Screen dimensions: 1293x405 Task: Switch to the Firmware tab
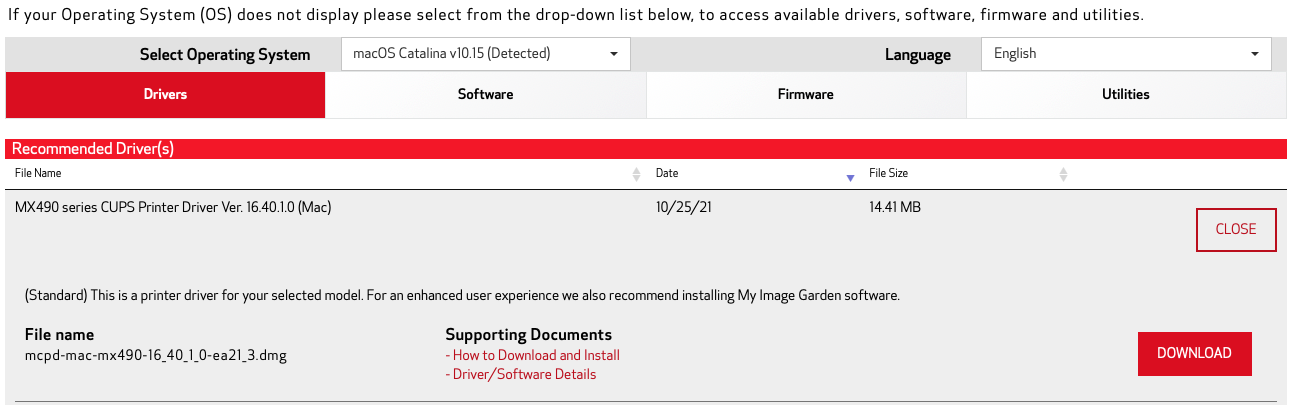[x=806, y=95]
